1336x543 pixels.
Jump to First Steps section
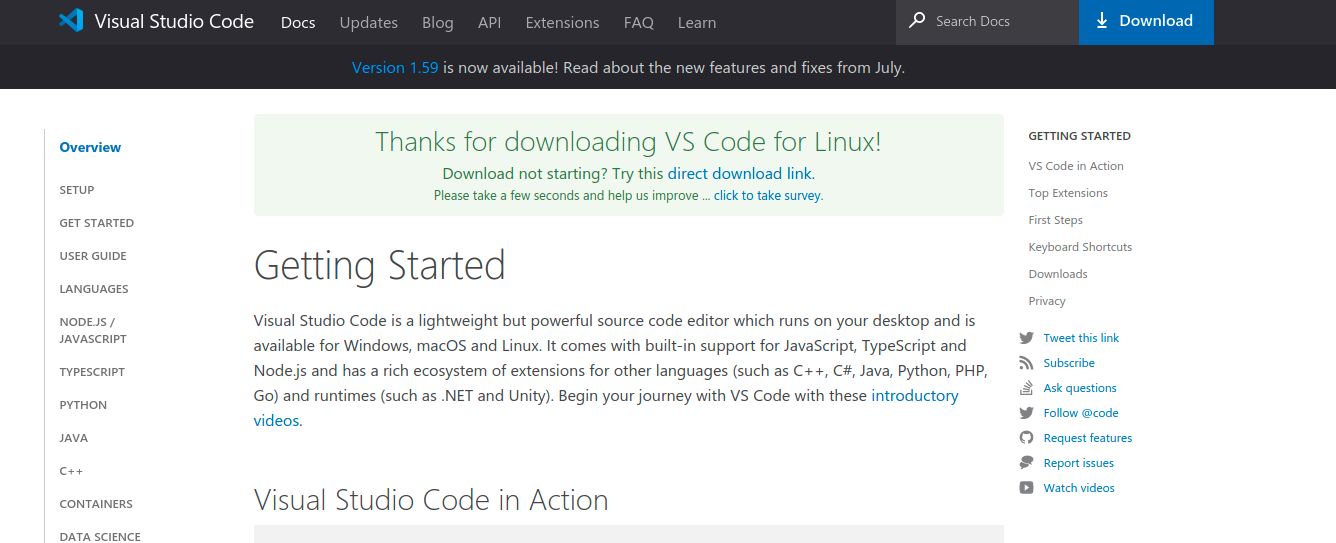click(1056, 220)
